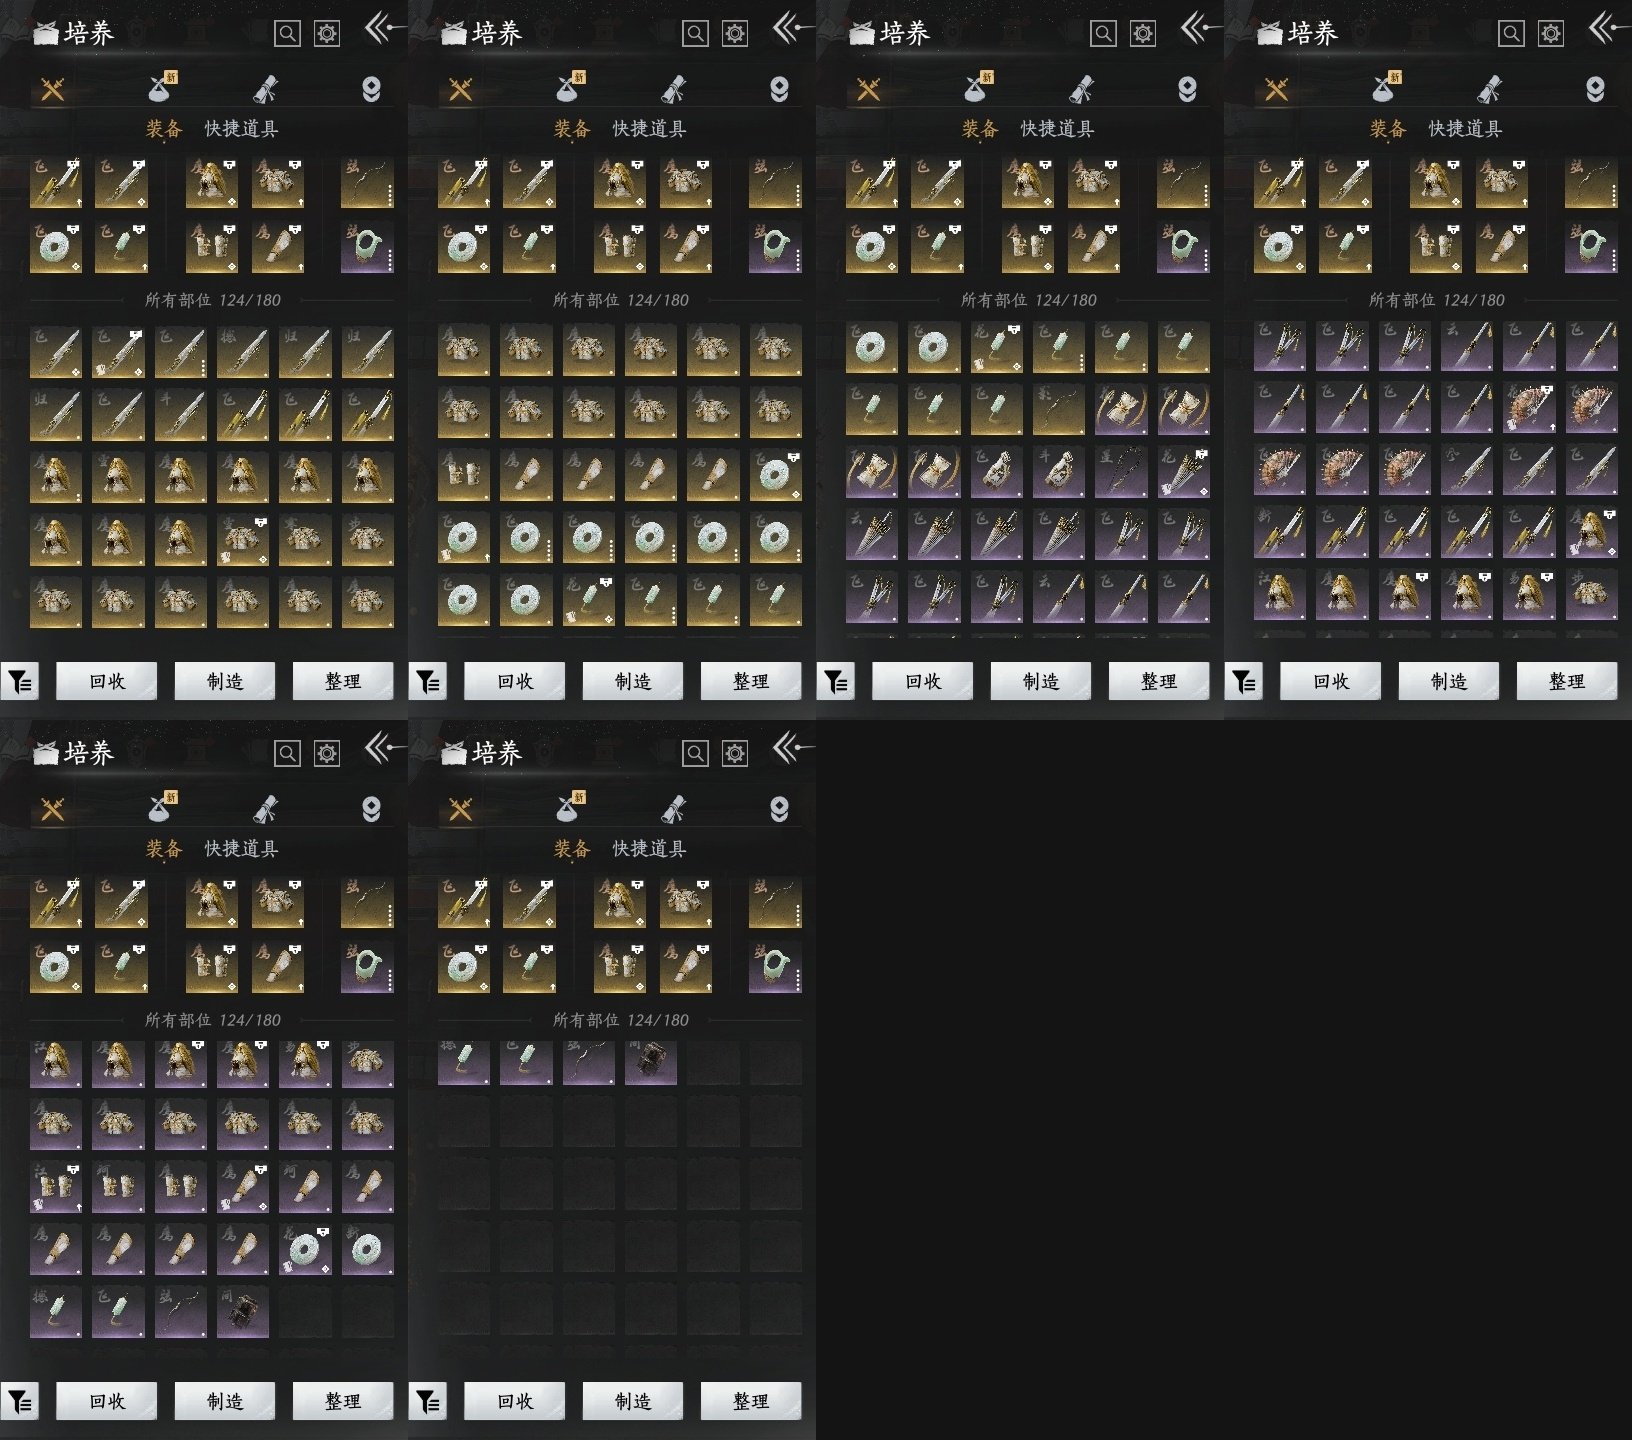Switch to 快捷道具 tab in the purple-helmets-first panel

[x=241, y=849]
